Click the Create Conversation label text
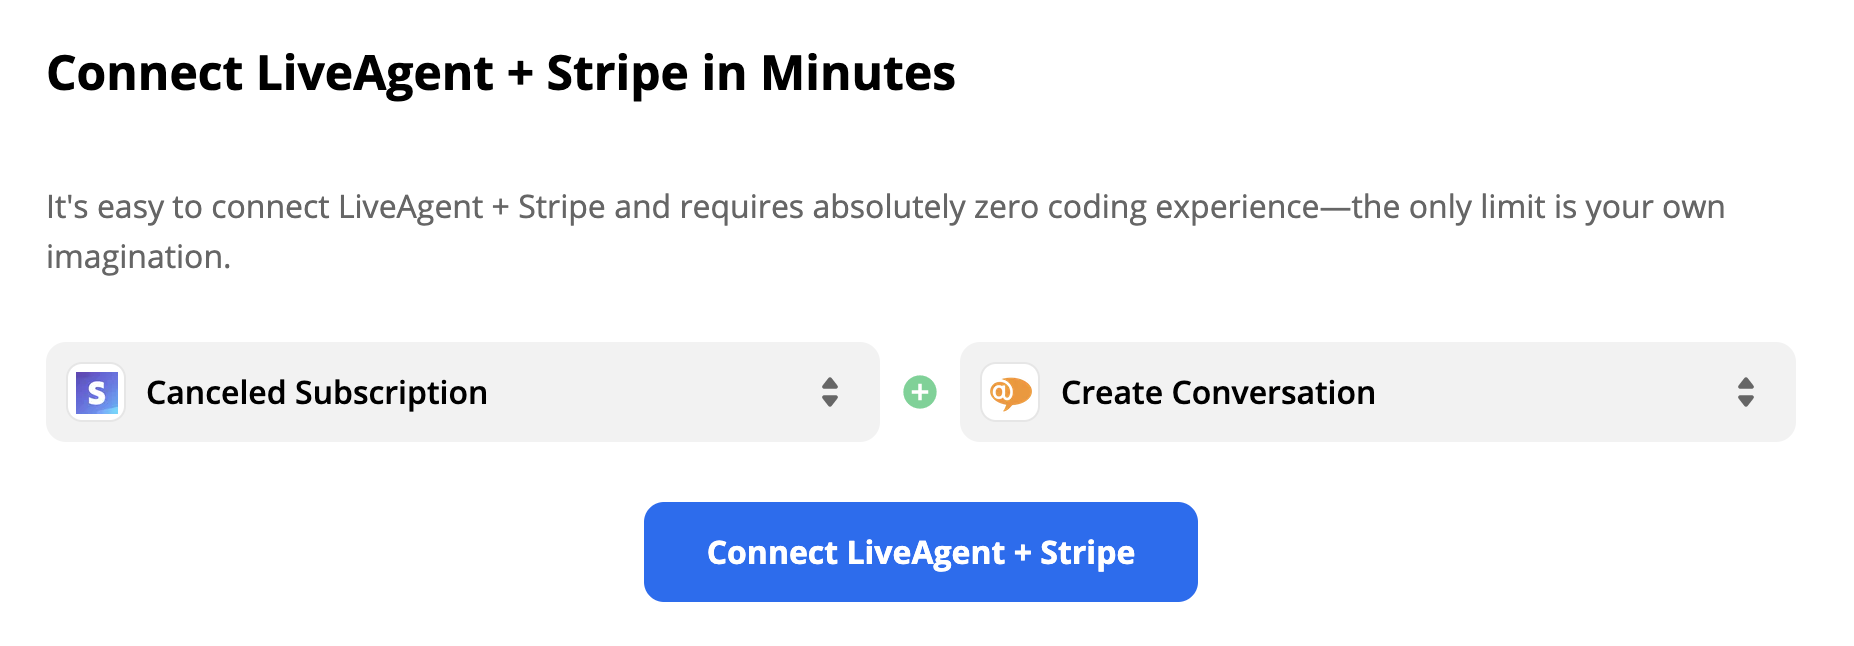Screen dimensions: 1854x646 pyautogui.click(x=1217, y=392)
